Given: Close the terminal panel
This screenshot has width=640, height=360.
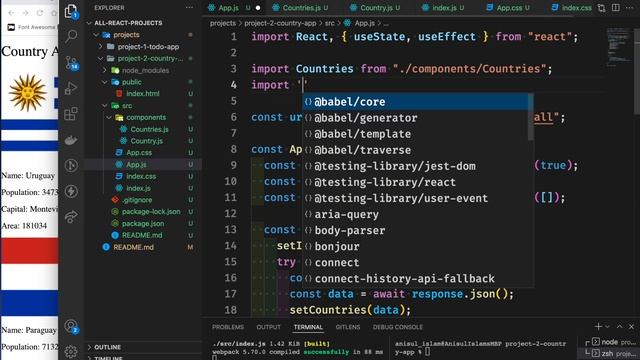Looking at the screenshot, I should [x=631, y=327].
